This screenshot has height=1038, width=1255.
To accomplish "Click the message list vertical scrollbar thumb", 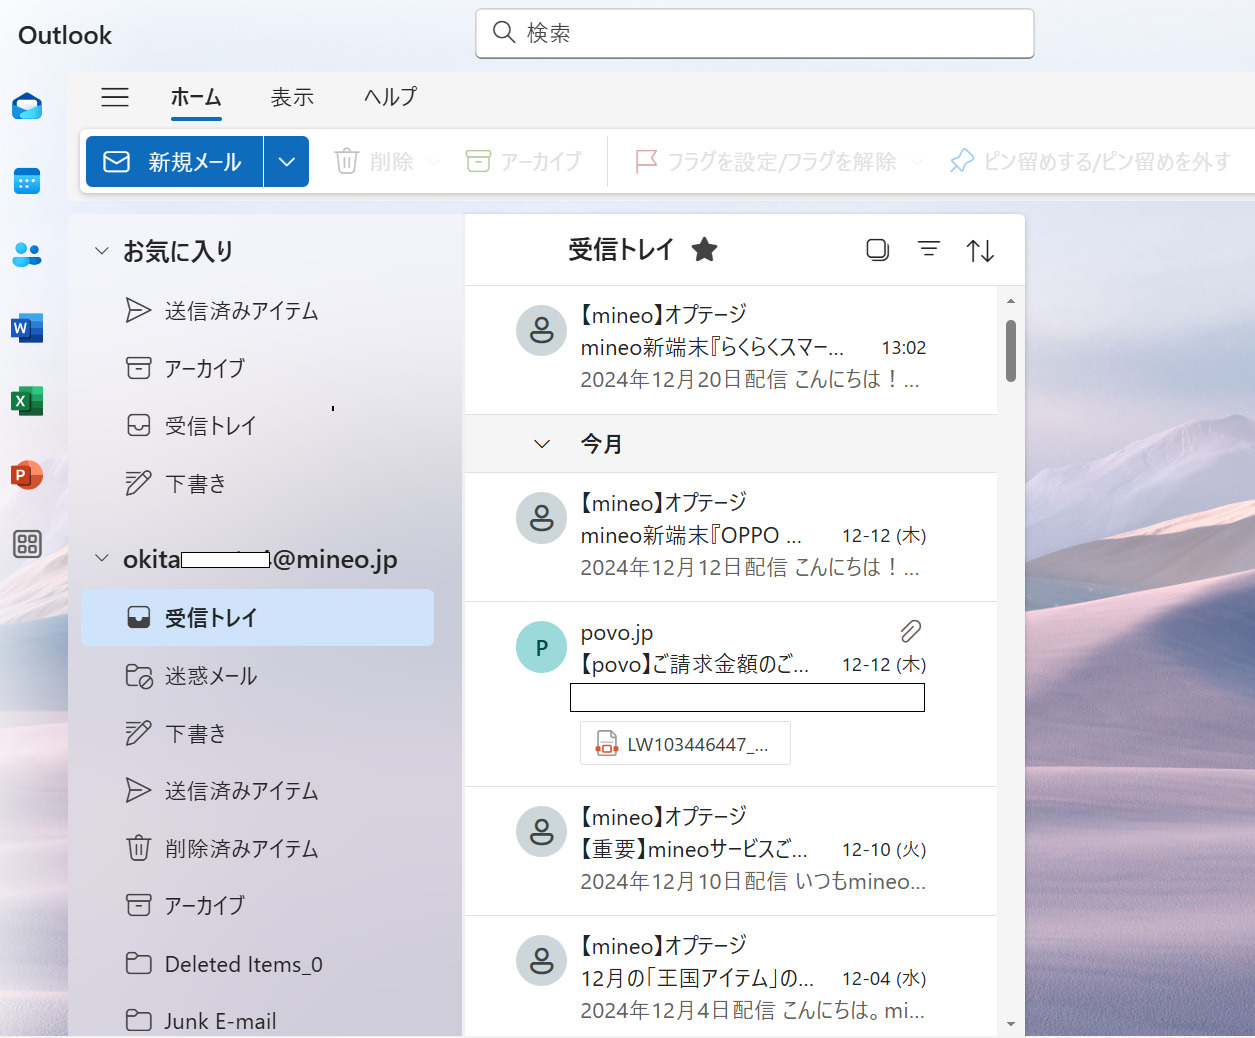I will [1011, 350].
